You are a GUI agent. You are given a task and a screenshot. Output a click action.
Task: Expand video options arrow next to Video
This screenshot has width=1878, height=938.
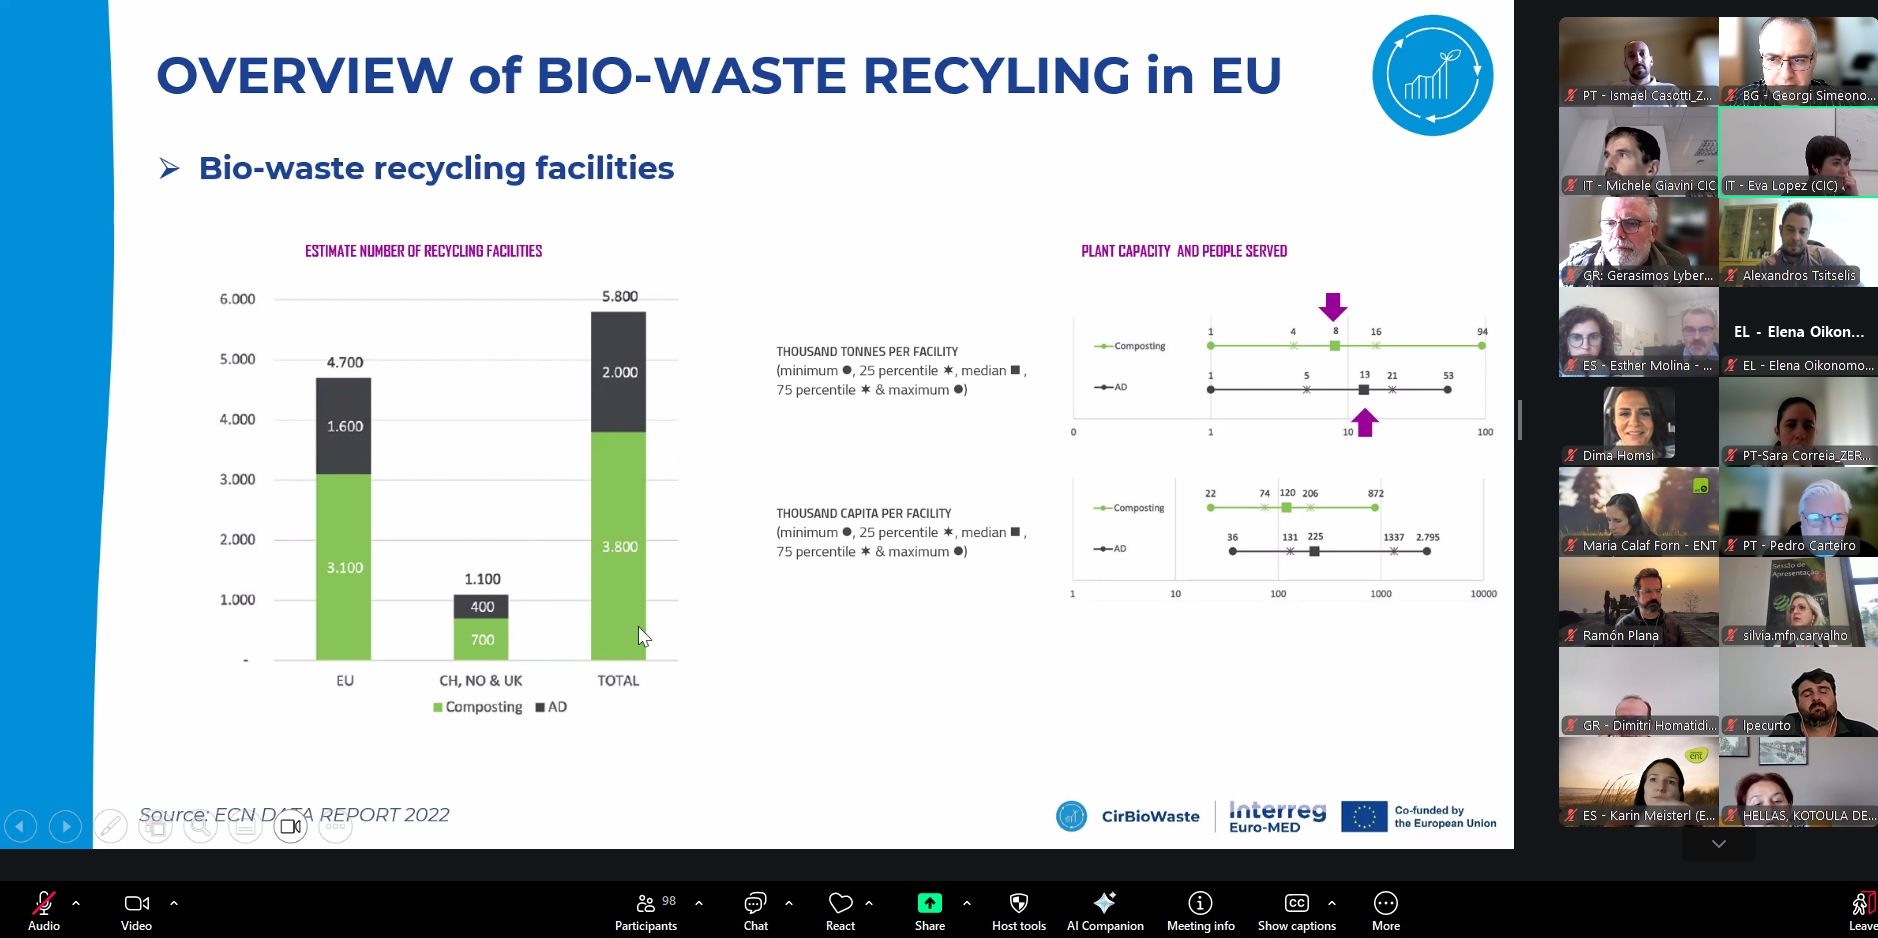point(174,903)
